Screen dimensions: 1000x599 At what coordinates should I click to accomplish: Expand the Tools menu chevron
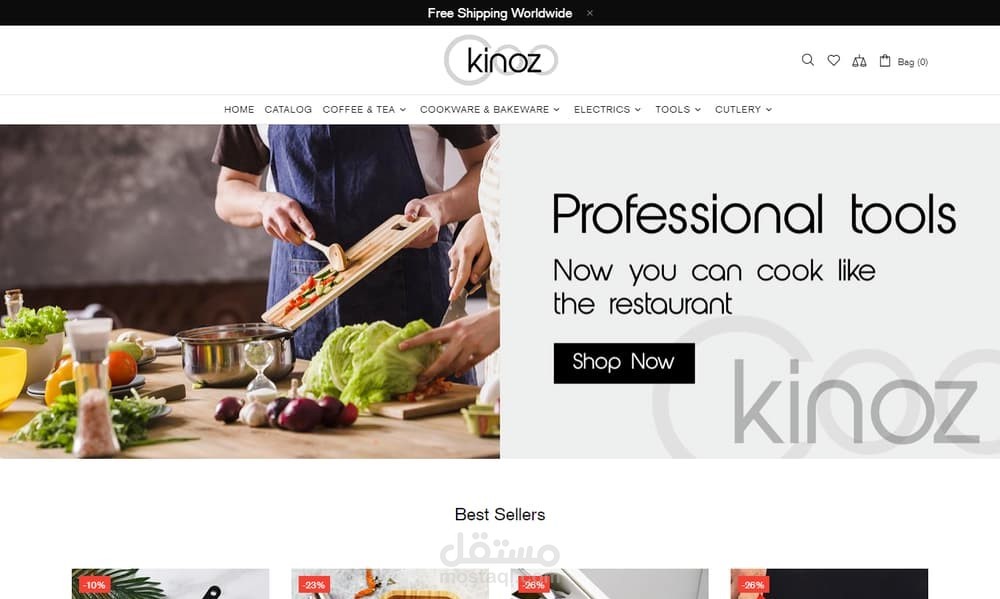[698, 110]
